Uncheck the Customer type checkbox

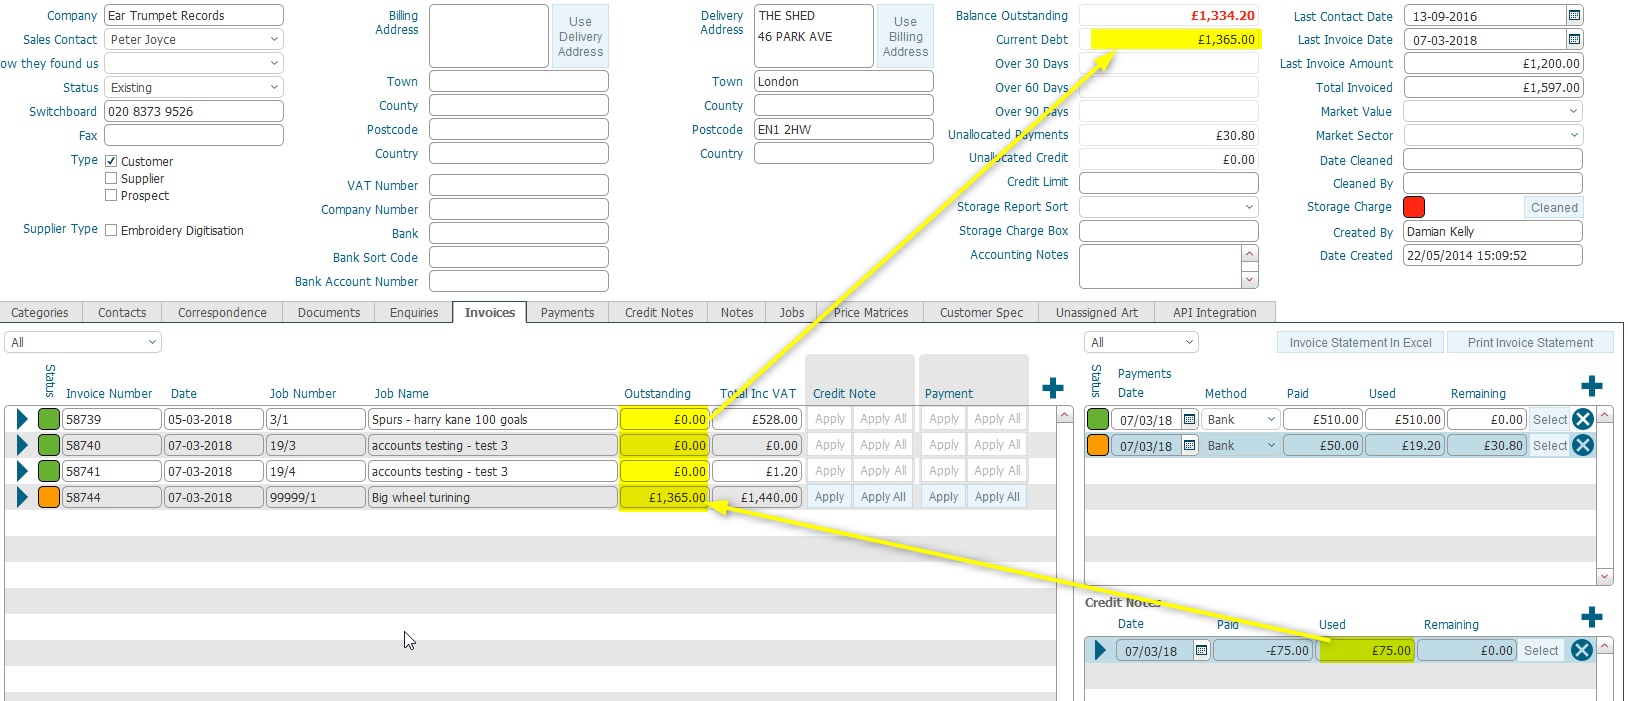click(x=111, y=161)
